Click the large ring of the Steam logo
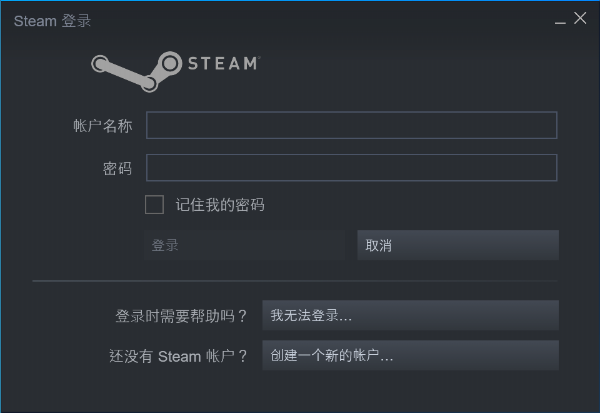Viewport: 600px width, 413px height. 170,64
